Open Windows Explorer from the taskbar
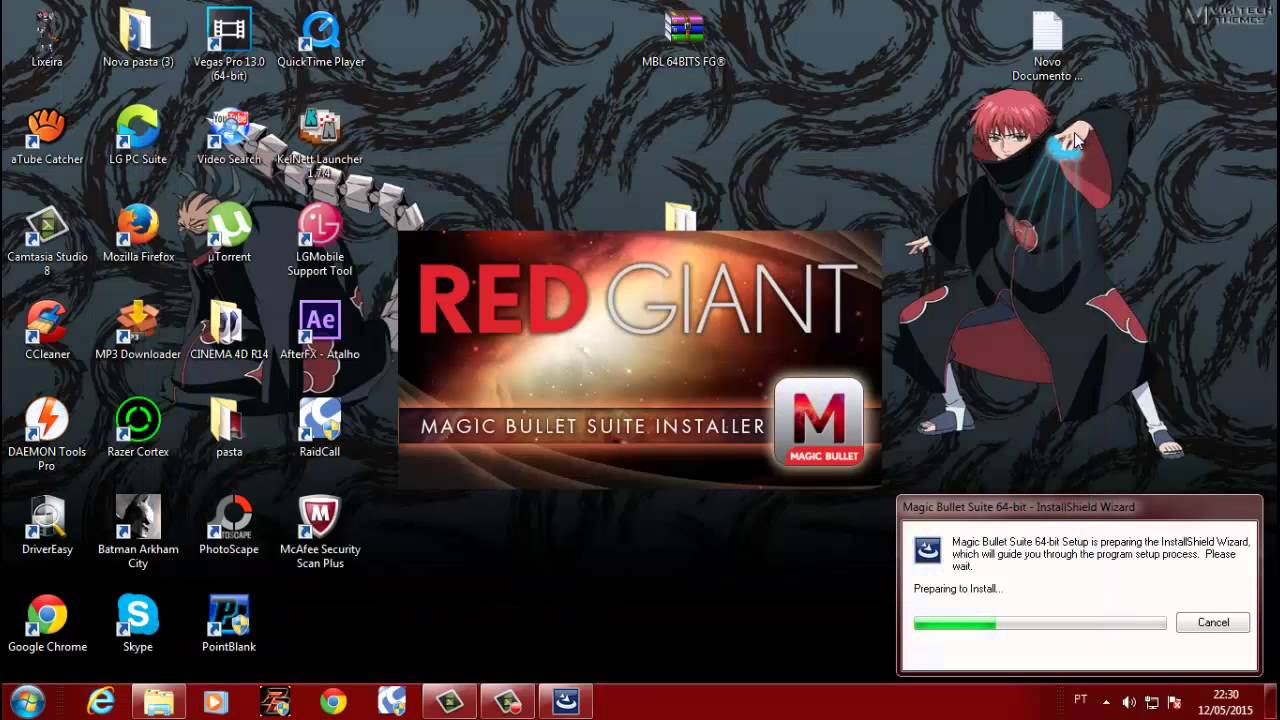Image resolution: width=1280 pixels, height=720 pixels. (159, 702)
